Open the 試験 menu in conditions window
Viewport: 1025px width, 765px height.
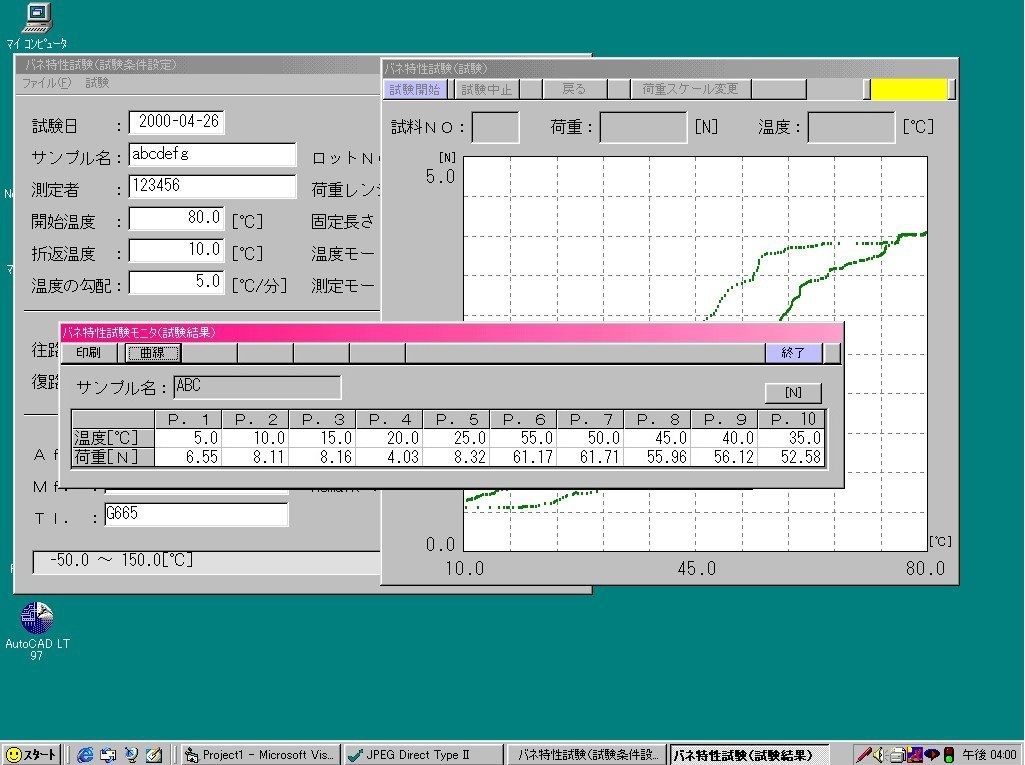[97, 83]
